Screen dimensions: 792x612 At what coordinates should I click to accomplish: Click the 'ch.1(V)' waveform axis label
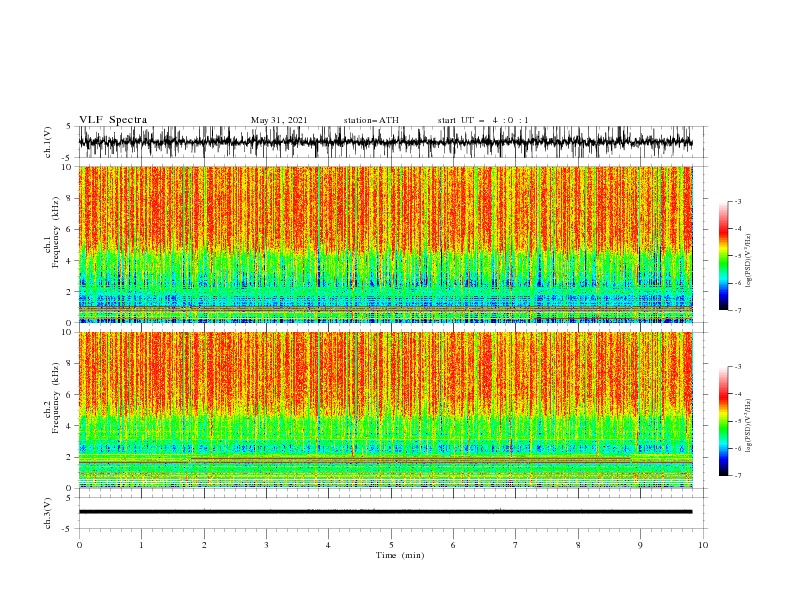click(x=48, y=142)
